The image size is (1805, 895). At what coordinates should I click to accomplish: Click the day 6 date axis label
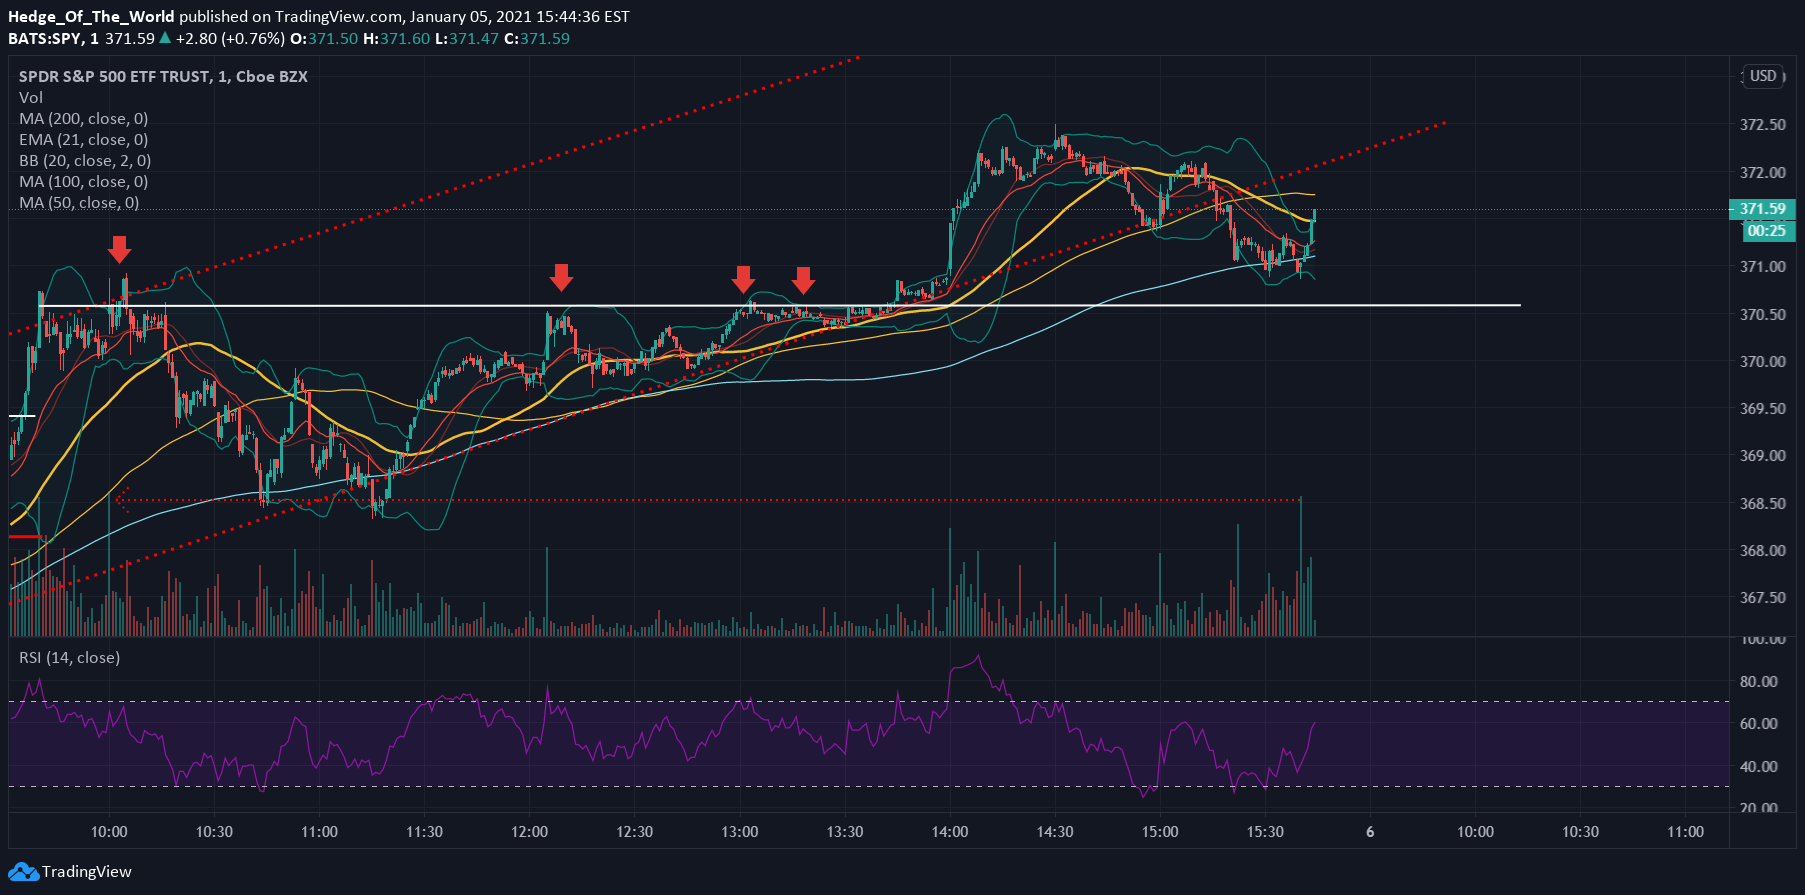(1370, 832)
